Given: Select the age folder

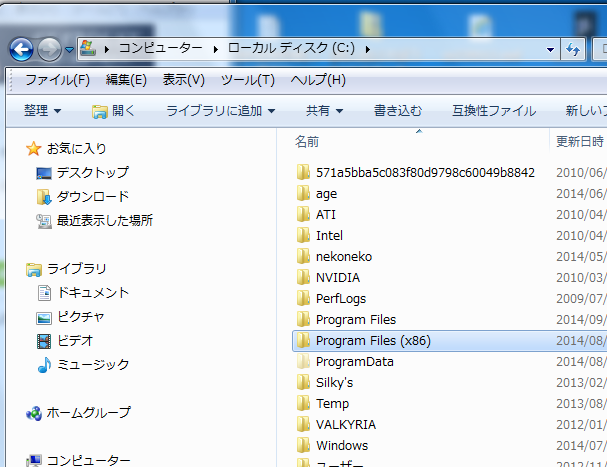Looking at the screenshot, I should (x=326, y=194).
